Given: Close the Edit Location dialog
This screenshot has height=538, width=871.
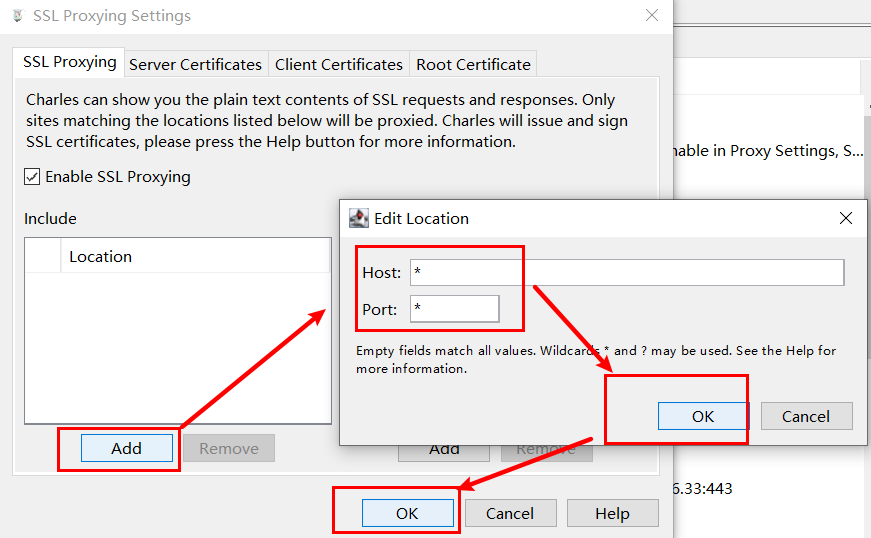Looking at the screenshot, I should (845, 218).
